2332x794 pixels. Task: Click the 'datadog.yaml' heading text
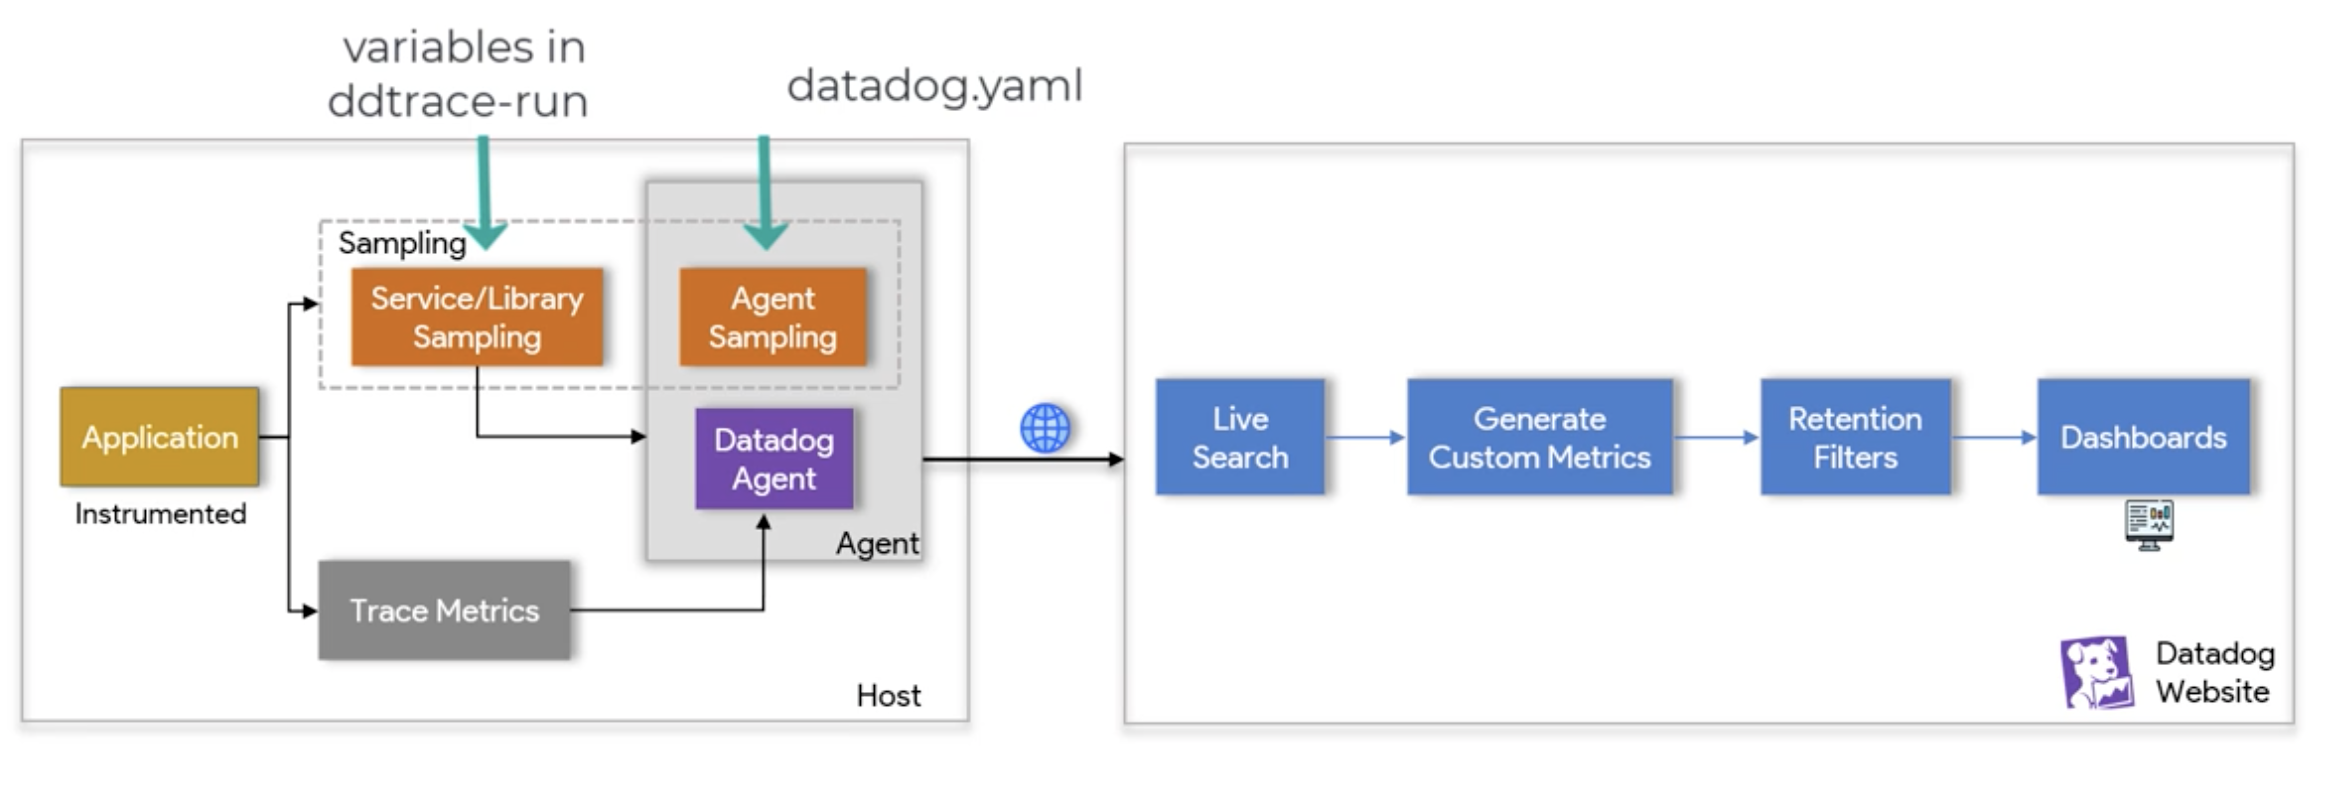(935, 86)
